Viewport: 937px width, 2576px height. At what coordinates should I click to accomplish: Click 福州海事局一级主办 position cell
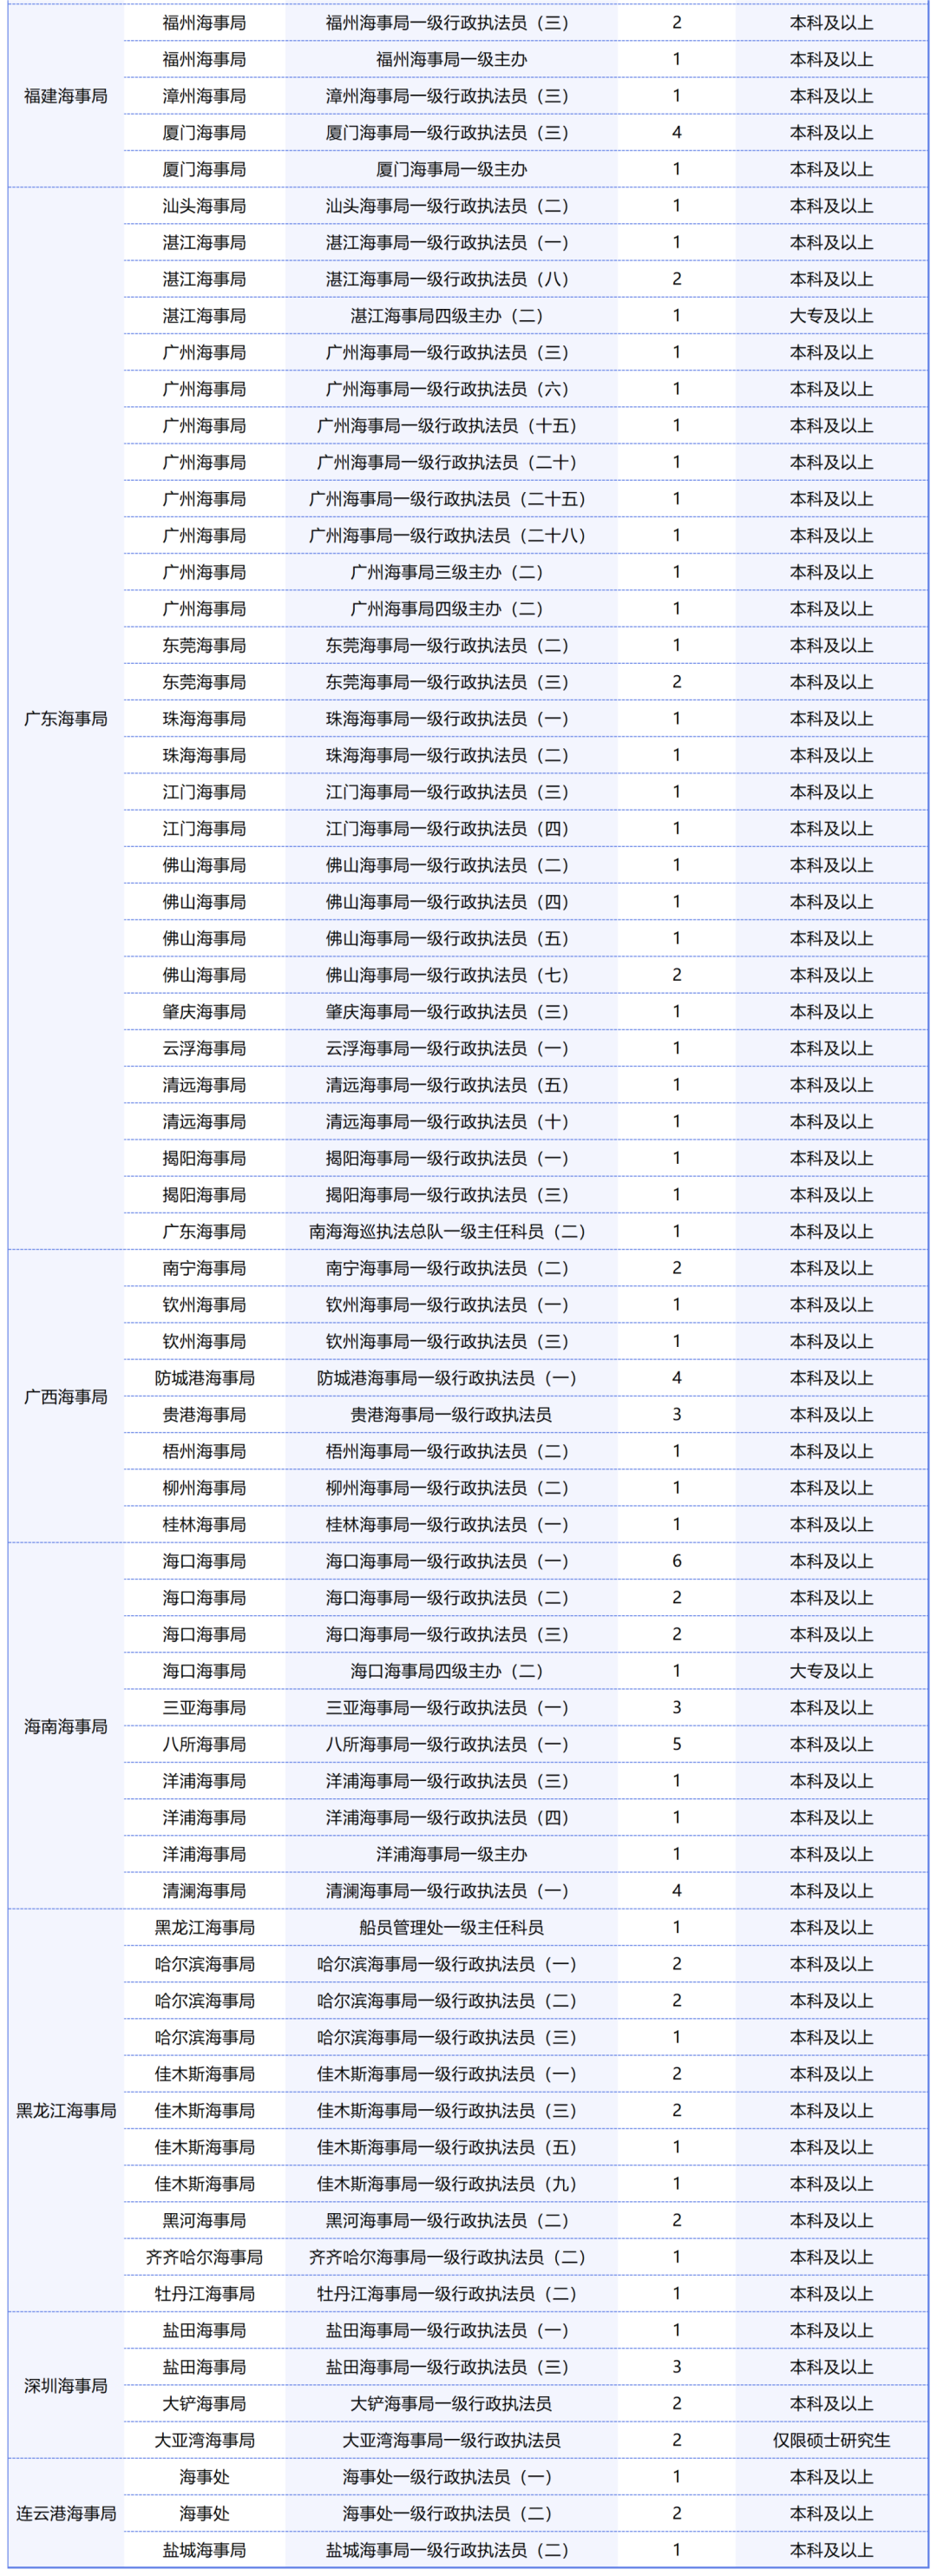[x=451, y=59]
